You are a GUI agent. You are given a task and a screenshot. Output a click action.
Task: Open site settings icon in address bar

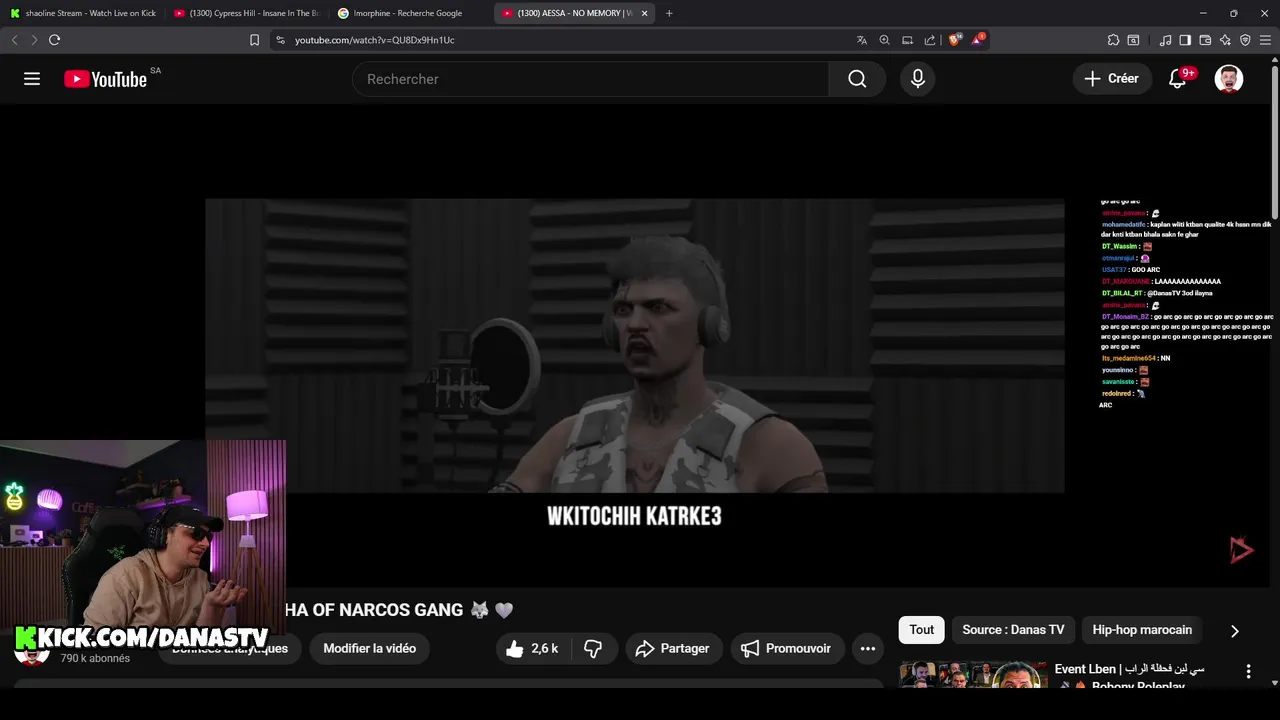[280, 40]
